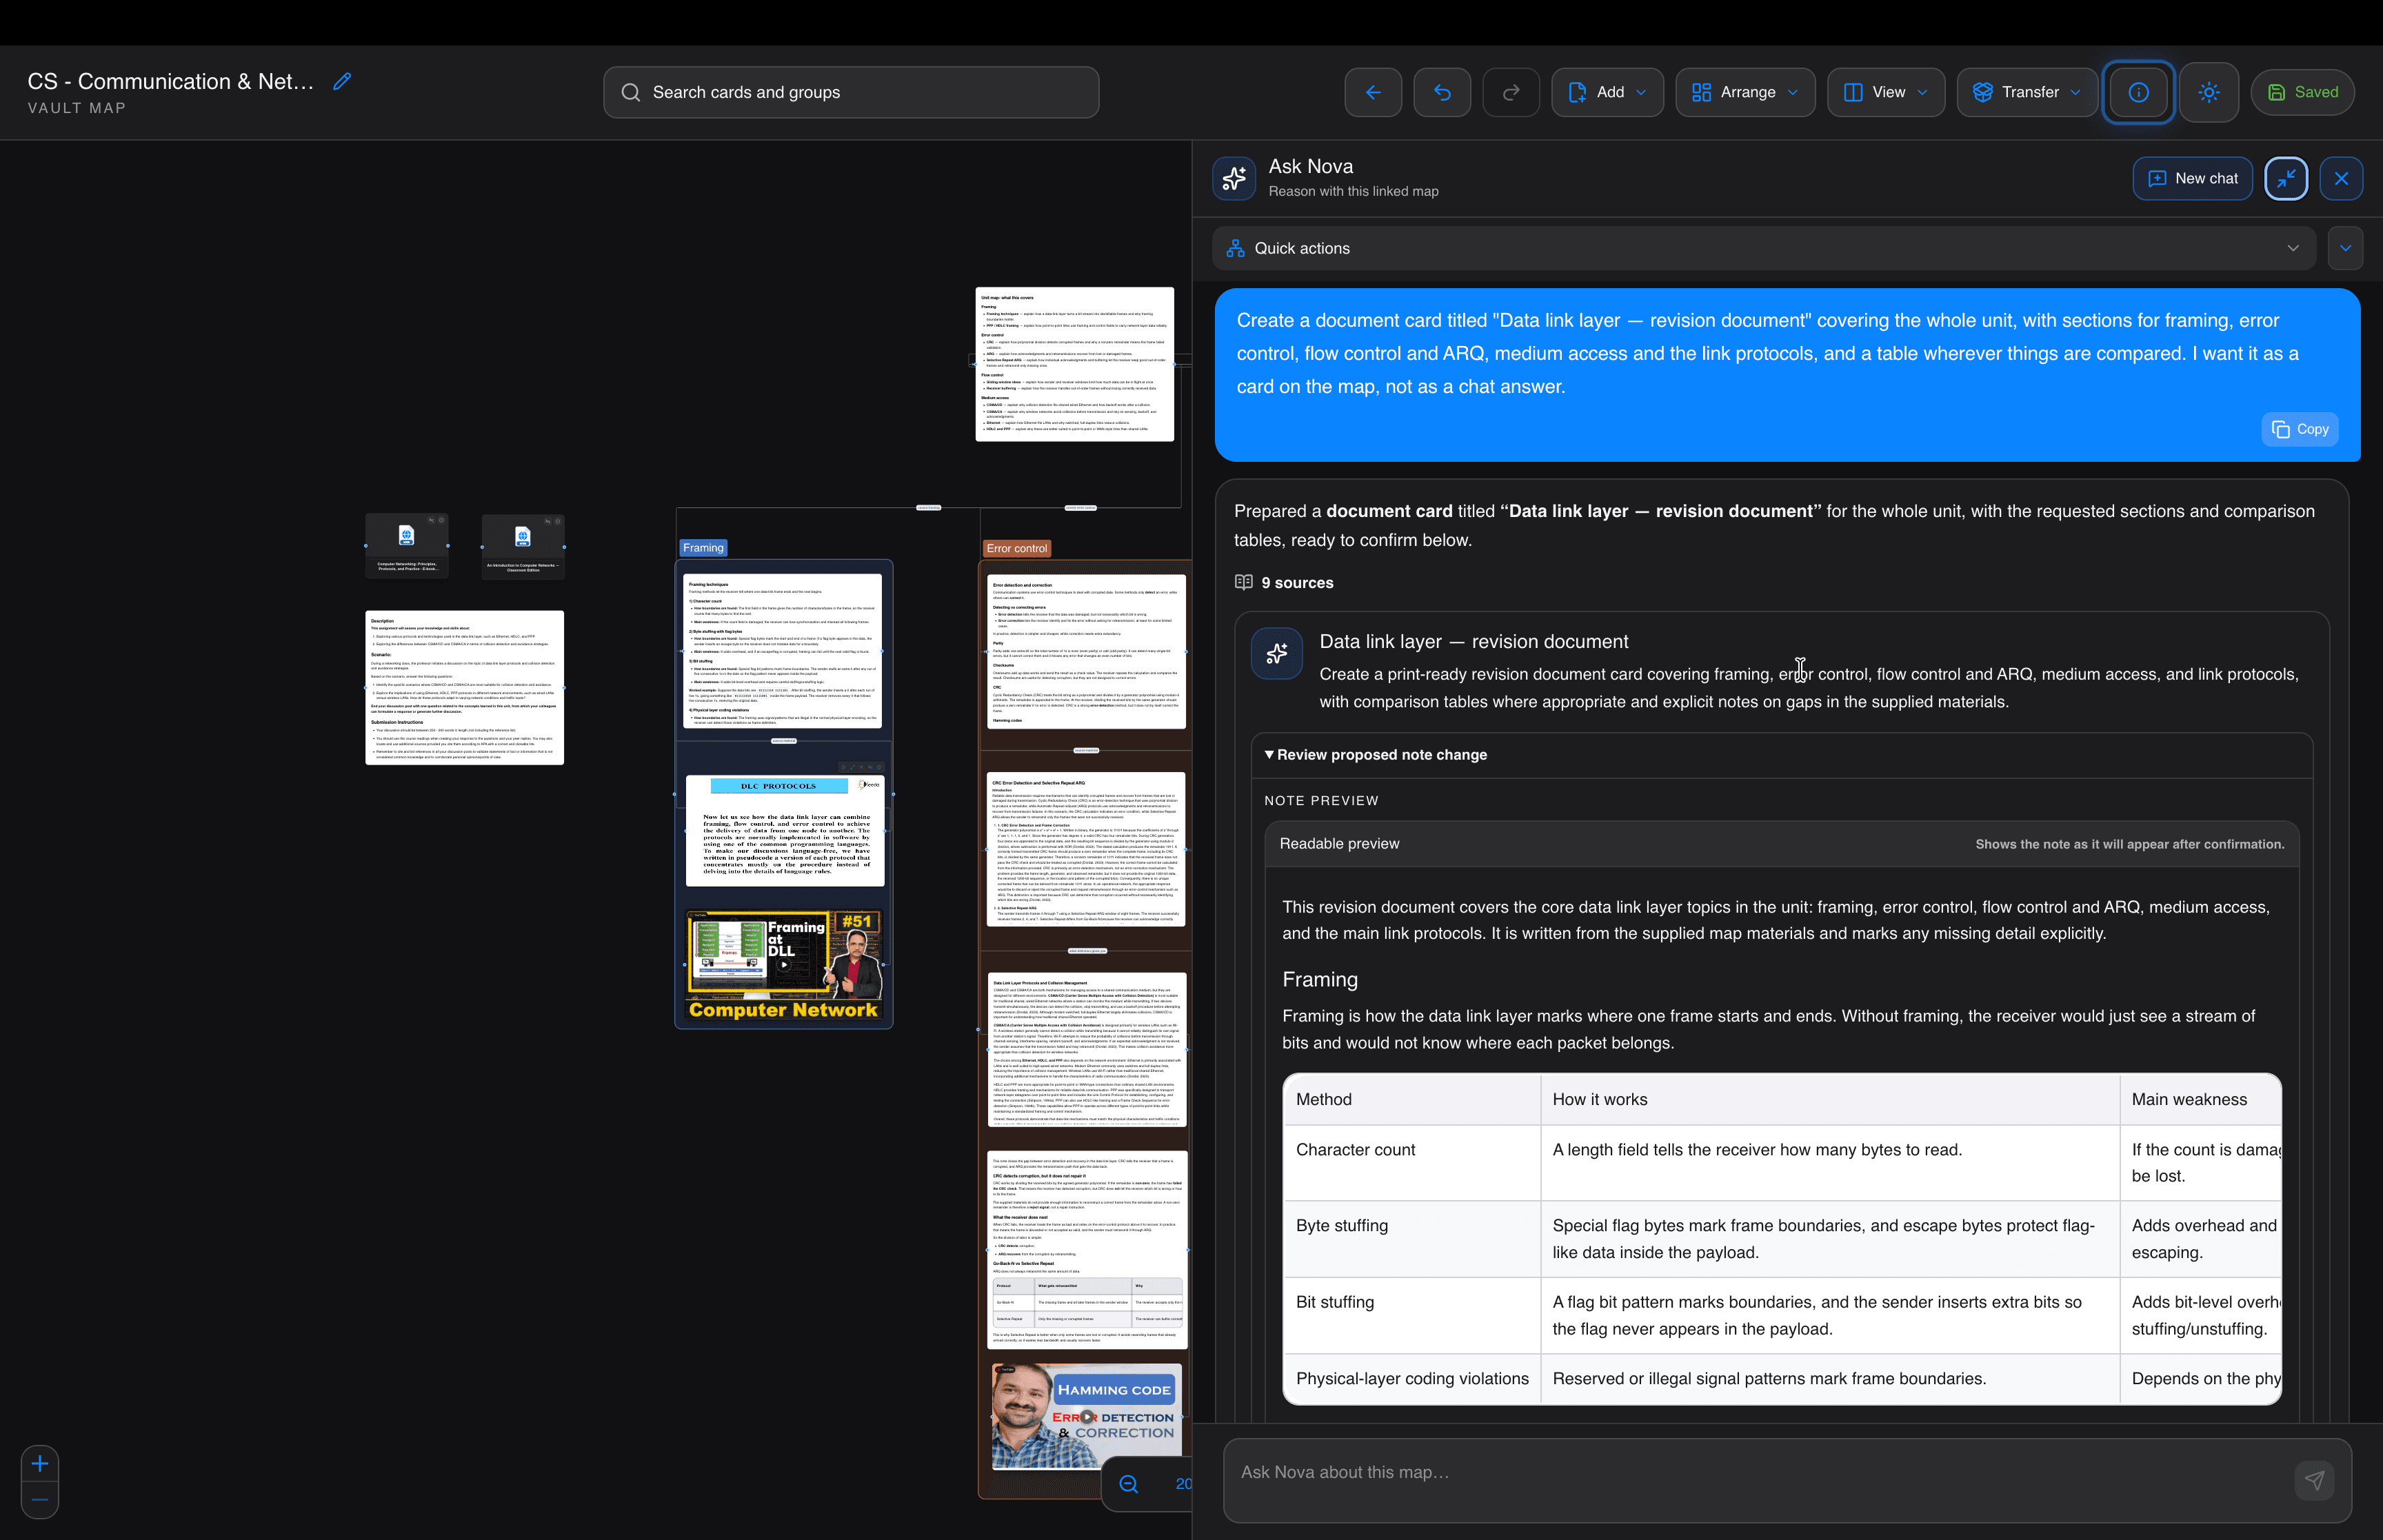Click the magnifier zoom-out icon near the canvas bottom
Viewport: 2383px width, 1540px height.
tap(1128, 1484)
